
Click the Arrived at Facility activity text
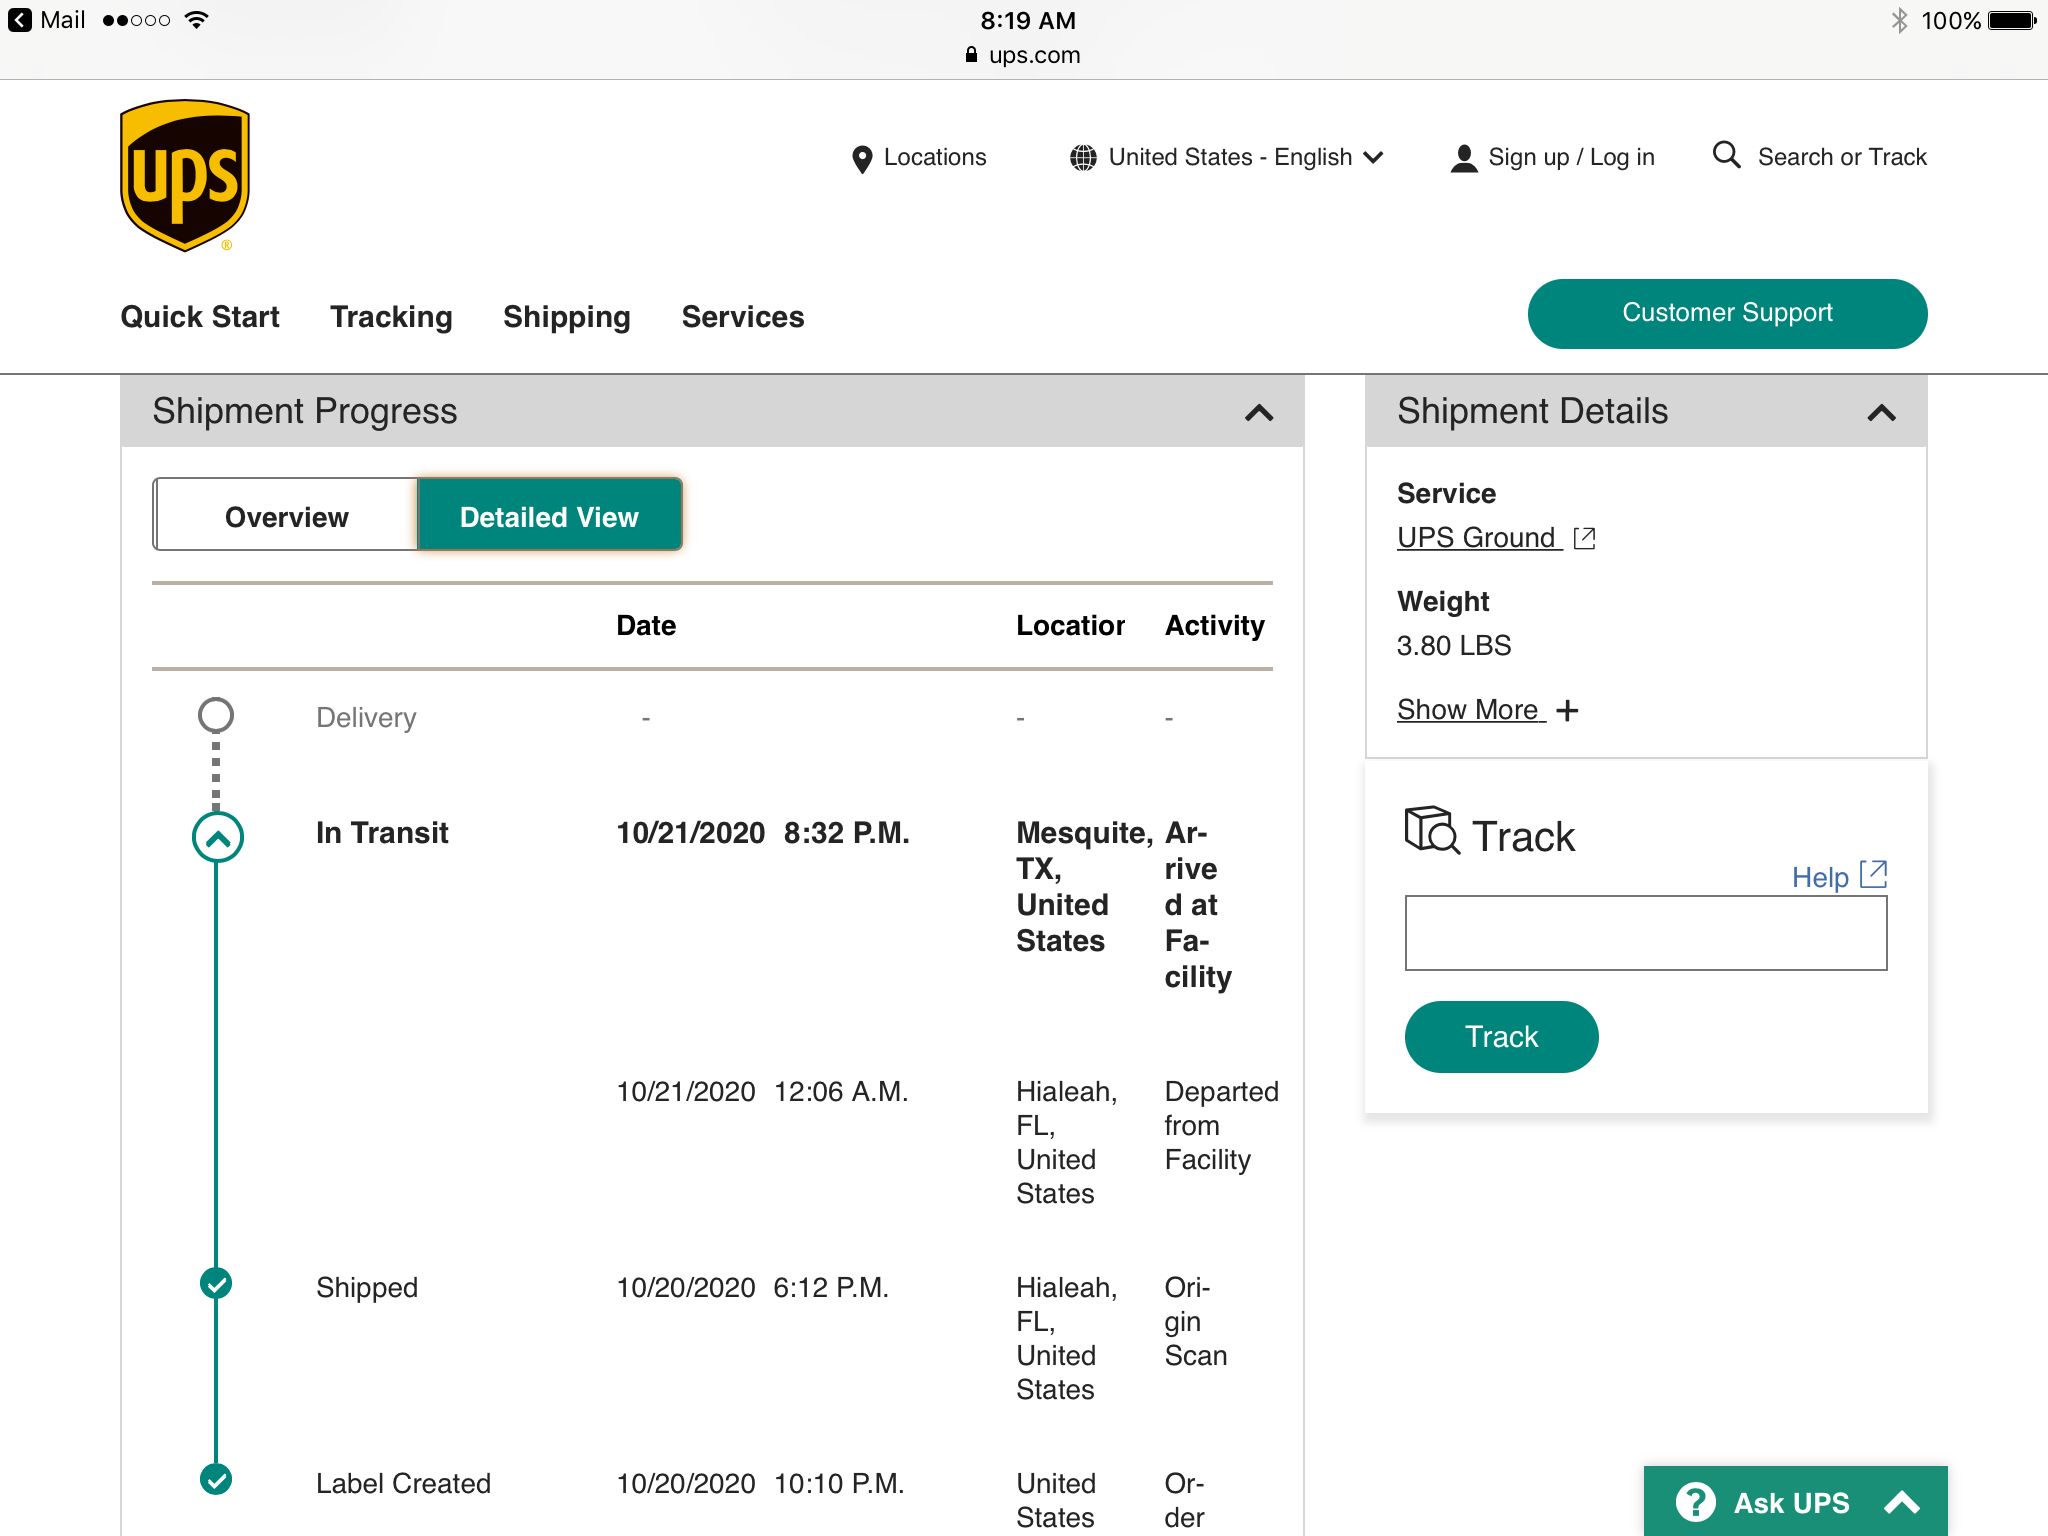coord(1198,905)
